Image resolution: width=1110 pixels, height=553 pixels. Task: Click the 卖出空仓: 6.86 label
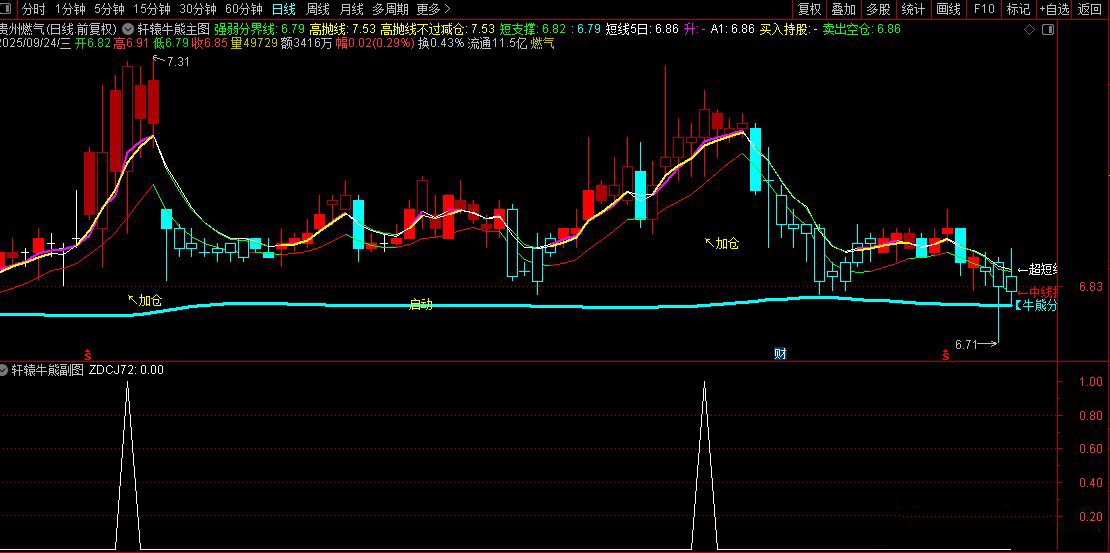pyautogui.click(x=861, y=30)
